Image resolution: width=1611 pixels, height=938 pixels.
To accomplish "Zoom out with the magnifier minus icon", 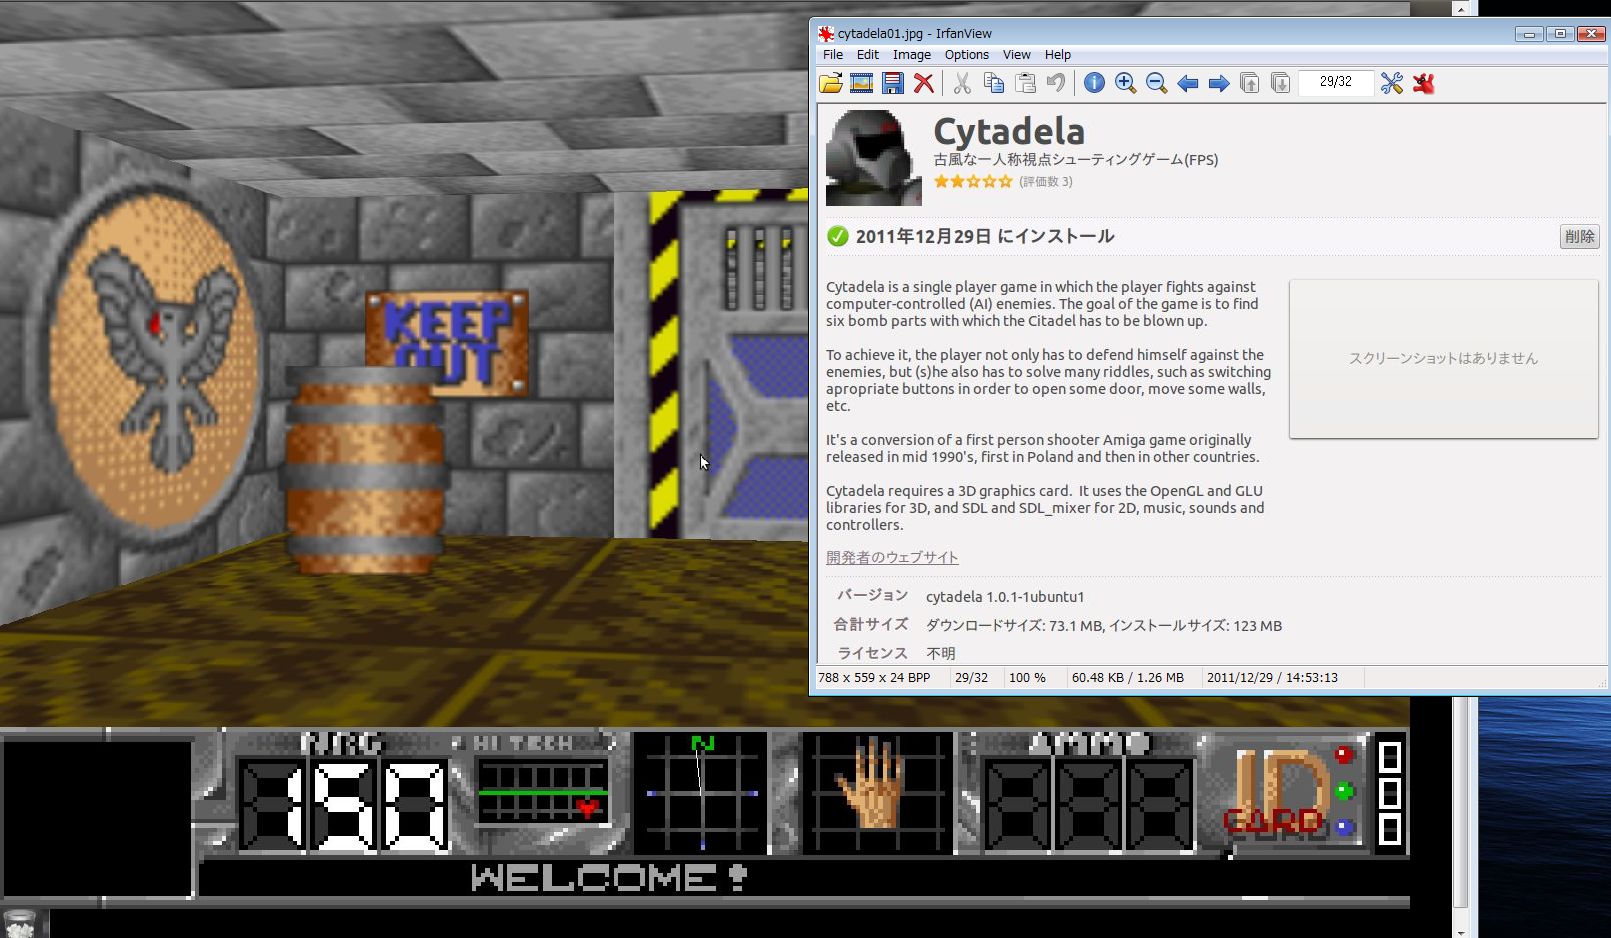I will [1156, 83].
